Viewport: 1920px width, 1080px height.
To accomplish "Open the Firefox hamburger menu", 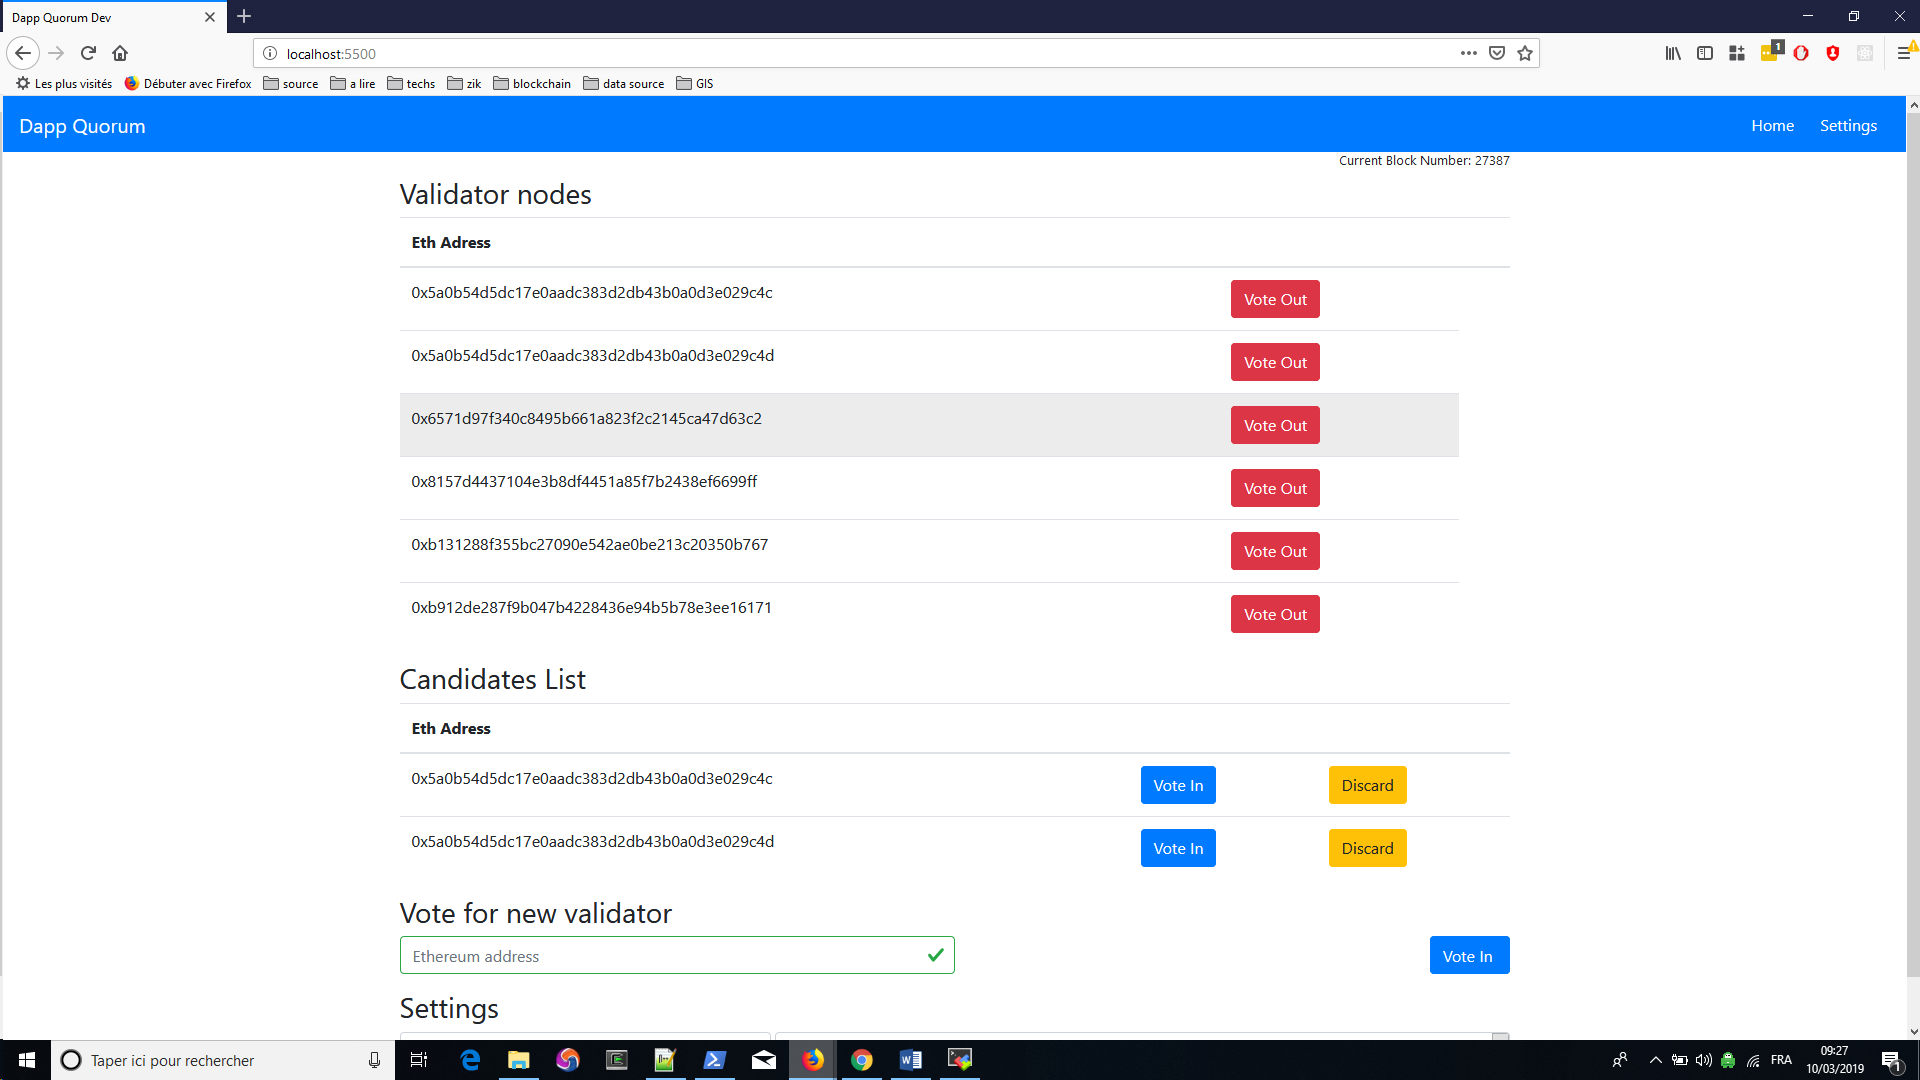I will (1904, 53).
